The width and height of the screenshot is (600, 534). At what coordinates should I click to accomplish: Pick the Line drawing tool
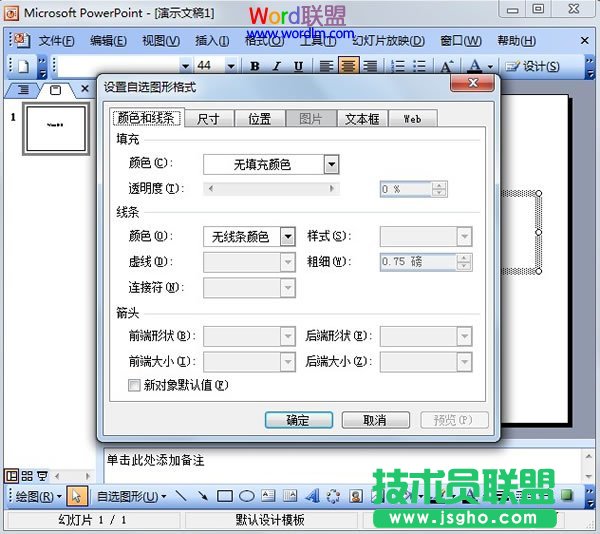pos(181,496)
